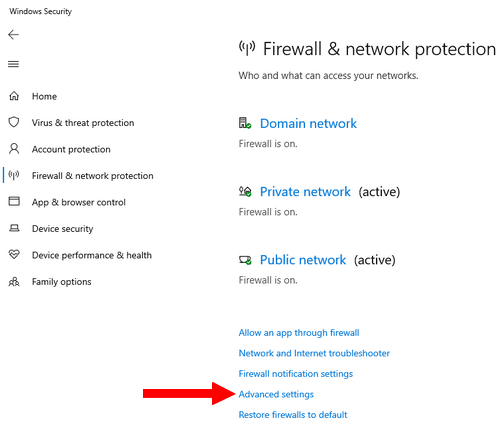The image size is (500, 430).
Task: Click Restore firewalls to default
Action: coord(293,415)
